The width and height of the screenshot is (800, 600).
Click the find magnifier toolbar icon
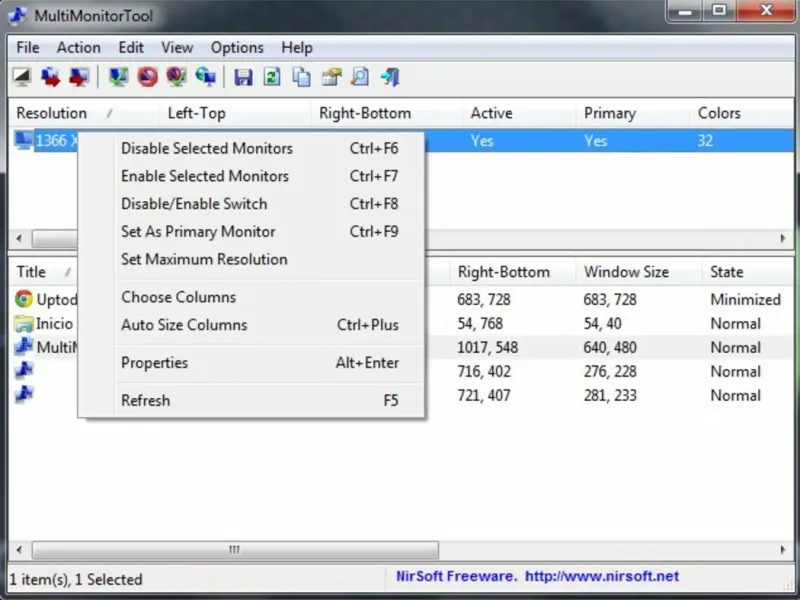[360, 77]
